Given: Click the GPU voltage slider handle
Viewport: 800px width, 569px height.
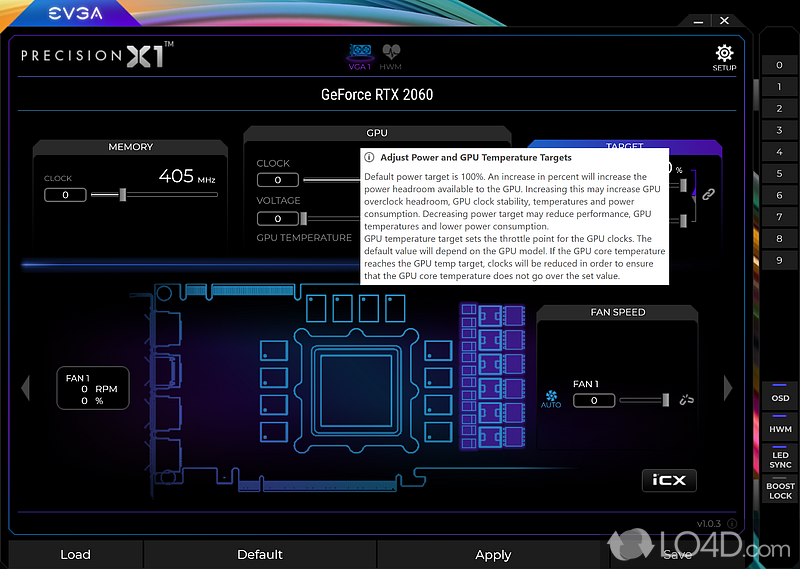Looking at the screenshot, I should (x=304, y=219).
